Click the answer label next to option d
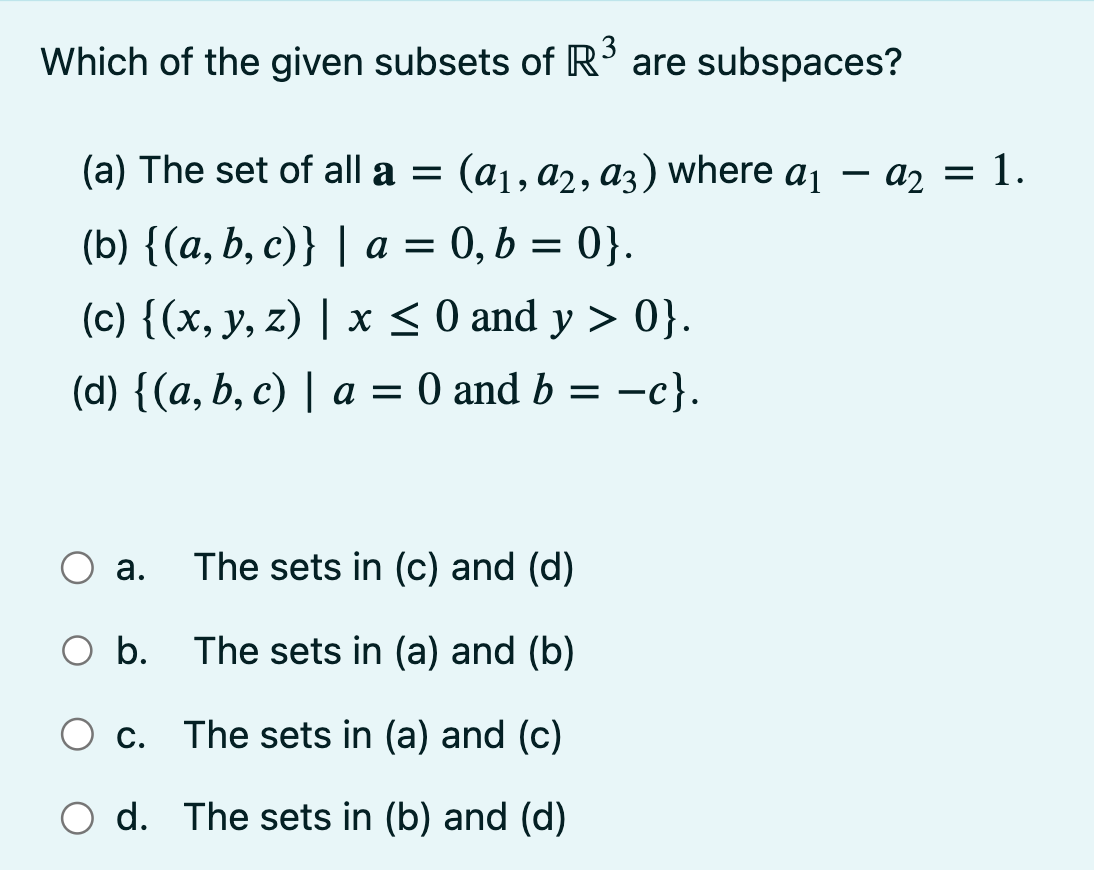This screenshot has width=1094, height=870. (377, 817)
